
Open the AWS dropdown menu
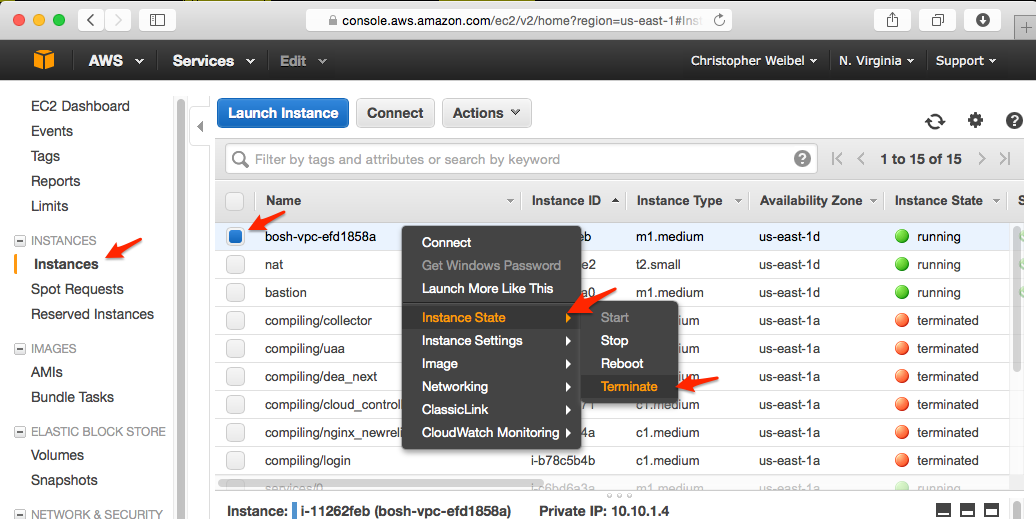[x=116, y=61]
